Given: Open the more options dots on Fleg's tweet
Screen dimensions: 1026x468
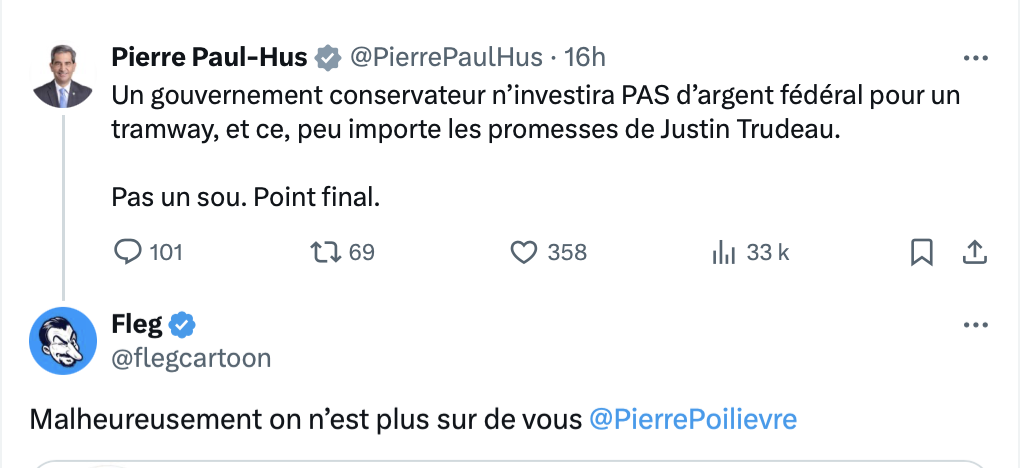Looking at the screenshot, I should [976, 325].
